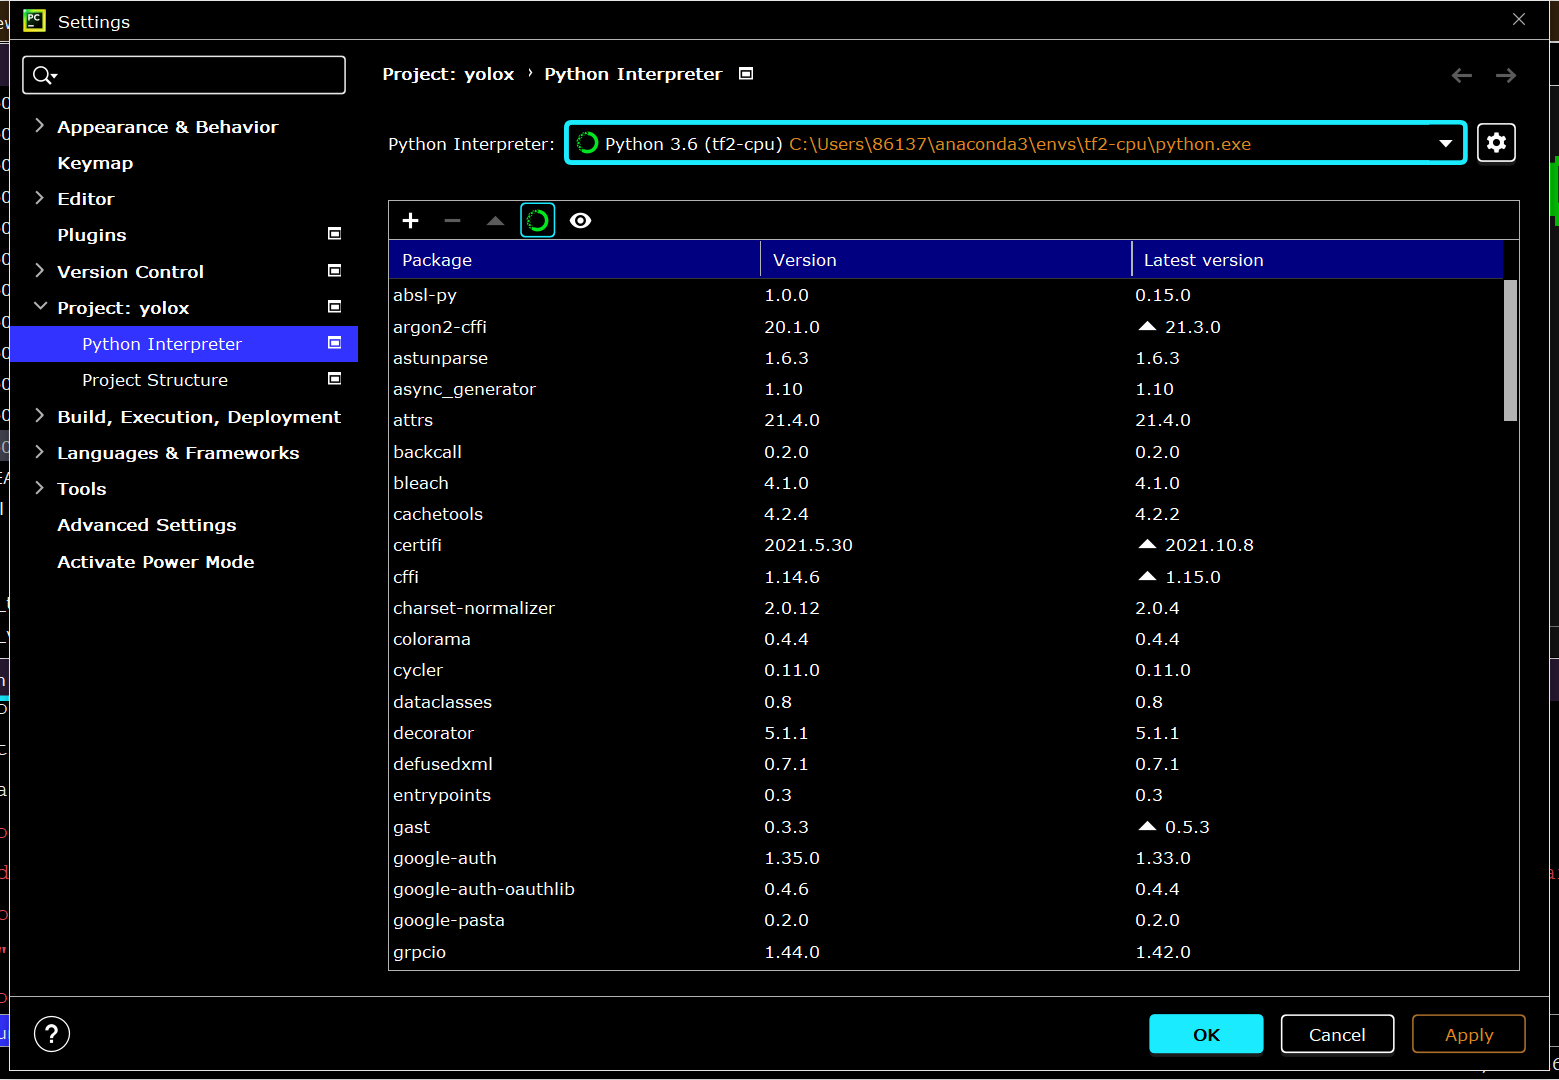1559x1080 pixels.
Task: Select the absl-py package row
Action: pos(946,295)
